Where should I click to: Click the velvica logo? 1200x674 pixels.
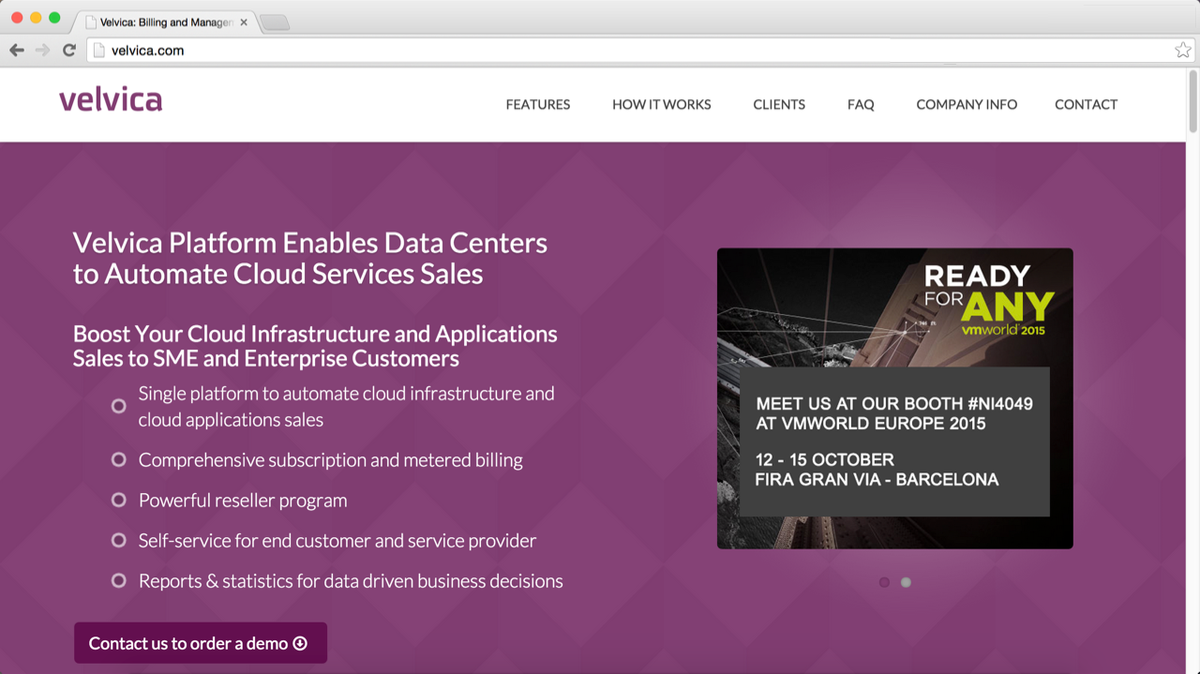coord(110,100)
